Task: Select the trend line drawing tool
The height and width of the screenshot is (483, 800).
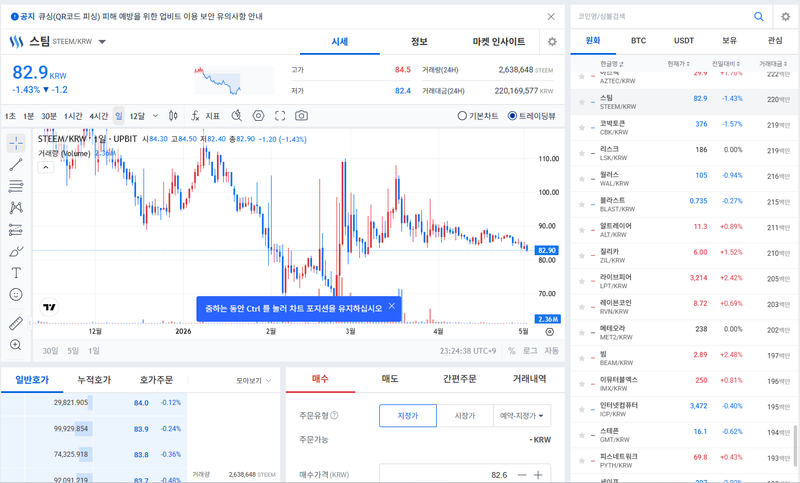Action: pyautogui.click(x=16, y=164)
